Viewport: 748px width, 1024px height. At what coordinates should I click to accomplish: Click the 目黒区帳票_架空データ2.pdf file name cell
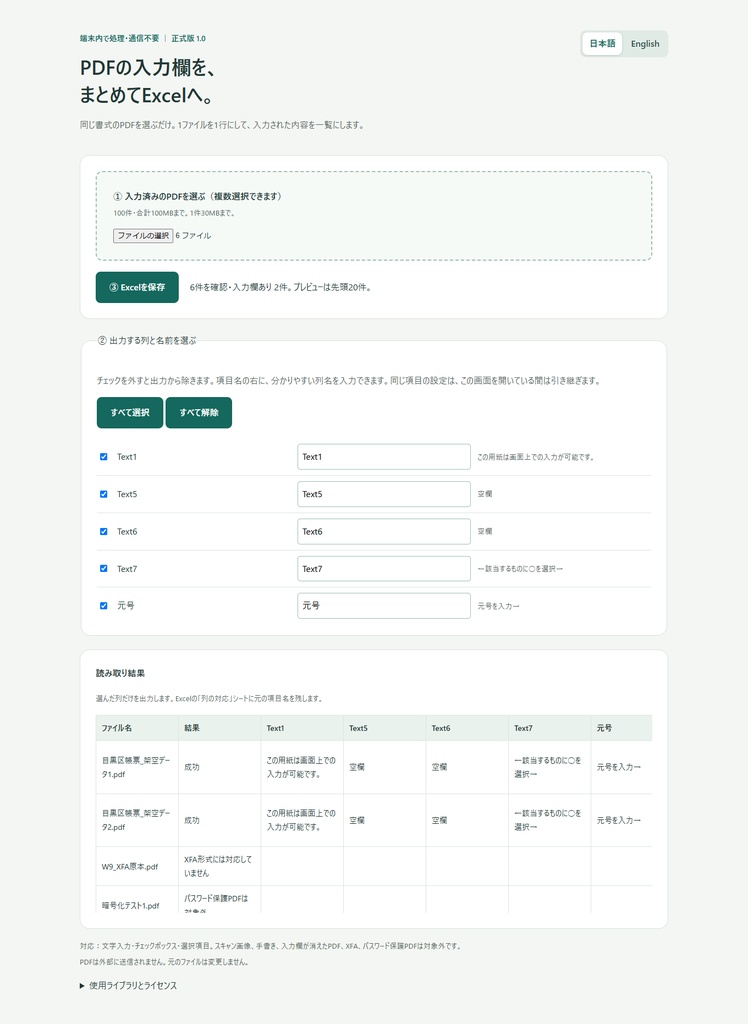coord(137,820)
